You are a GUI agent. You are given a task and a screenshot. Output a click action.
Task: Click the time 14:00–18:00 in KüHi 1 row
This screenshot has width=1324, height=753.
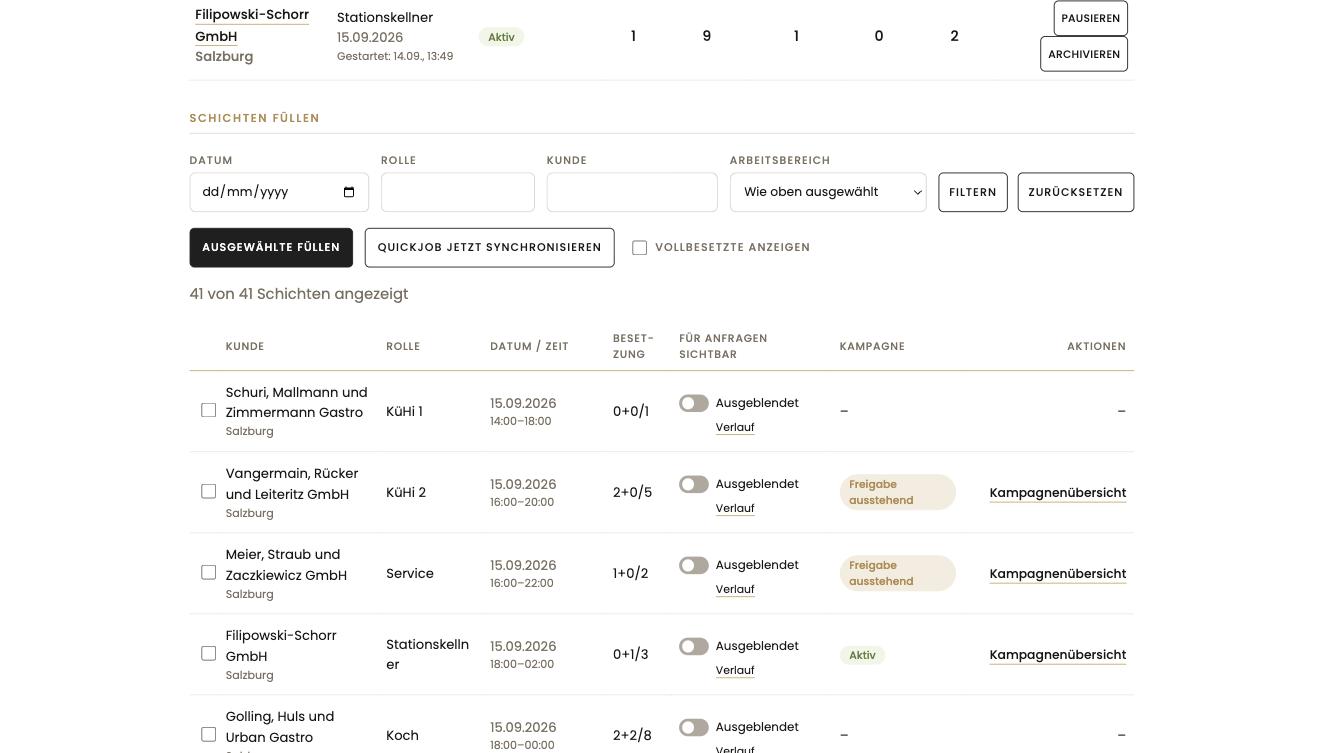(x=521, y=421)
